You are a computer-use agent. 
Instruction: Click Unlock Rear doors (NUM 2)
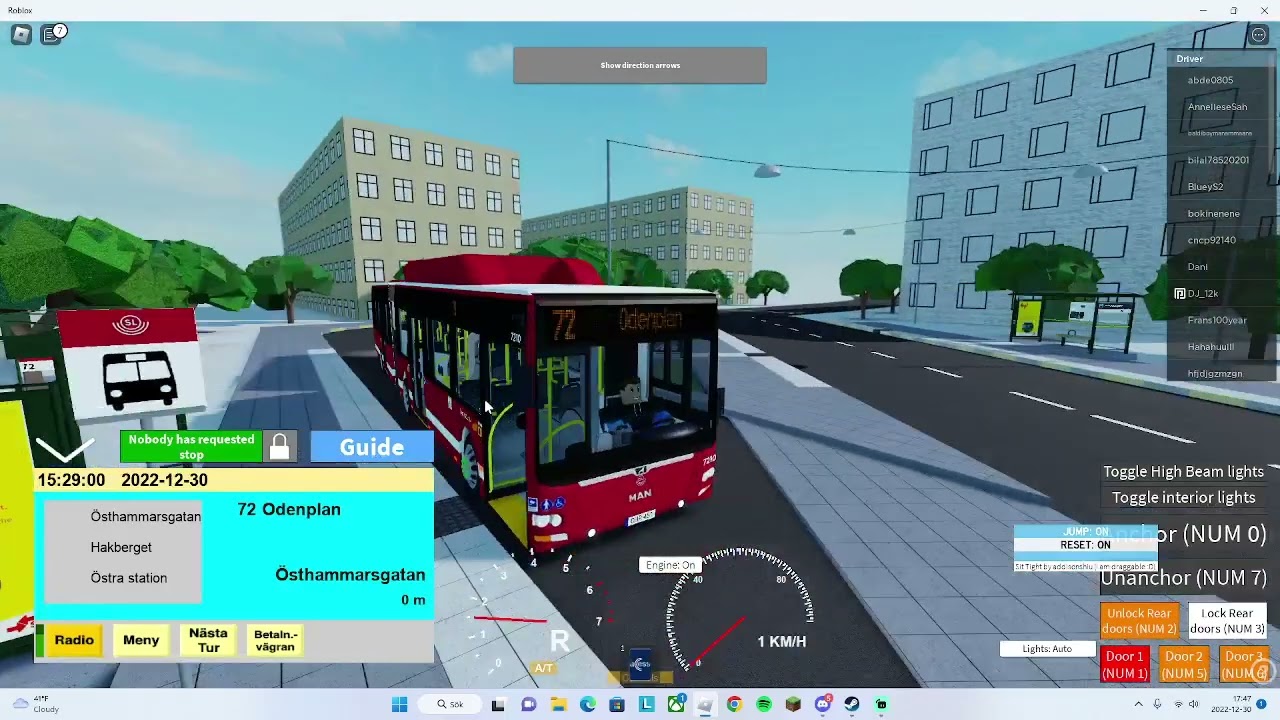1139,621
